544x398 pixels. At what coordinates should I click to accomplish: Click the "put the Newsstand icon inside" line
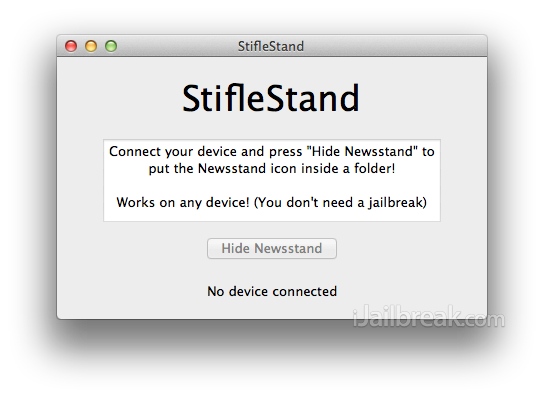pyautogui.click(x=272, y=169)
